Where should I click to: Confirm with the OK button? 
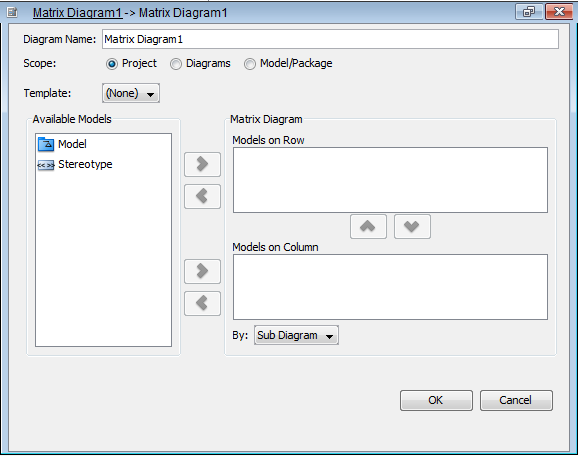click(436, 400)
